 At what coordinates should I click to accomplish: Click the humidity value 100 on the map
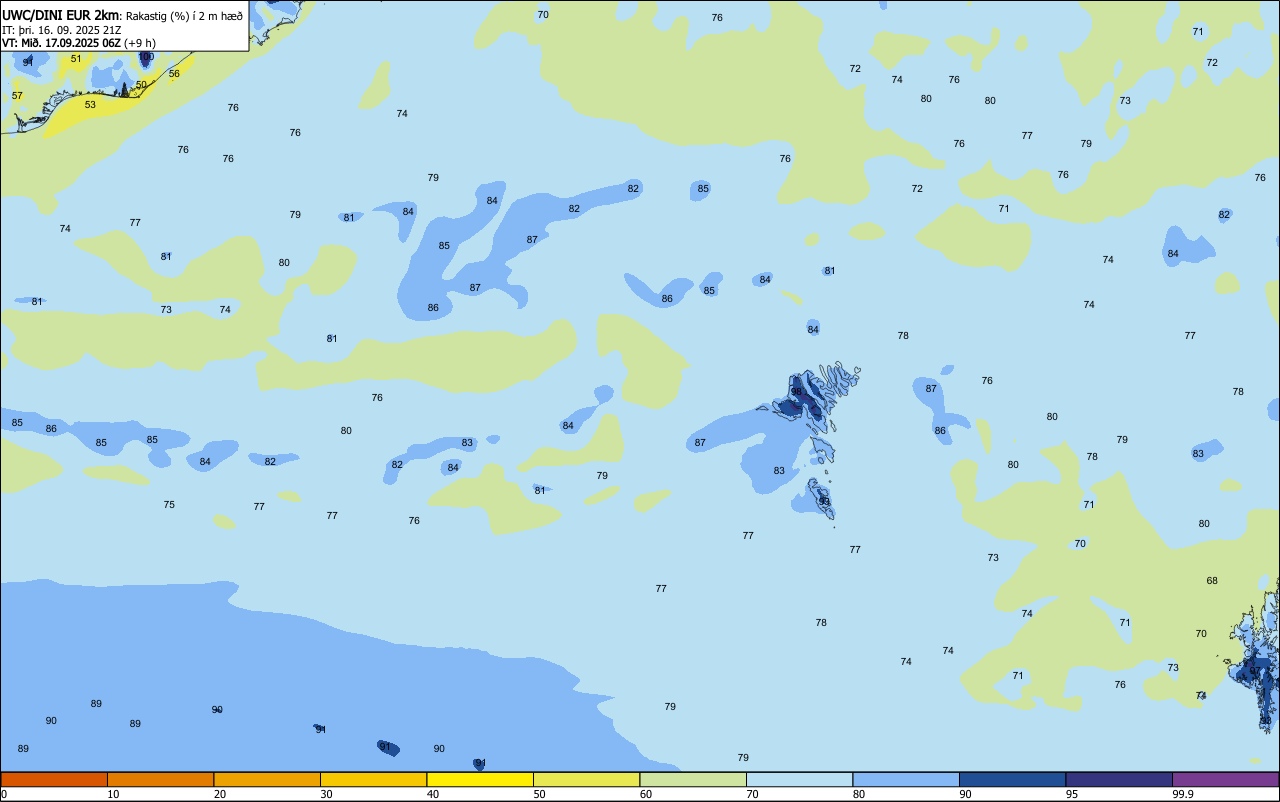click(x=146, y=57)
